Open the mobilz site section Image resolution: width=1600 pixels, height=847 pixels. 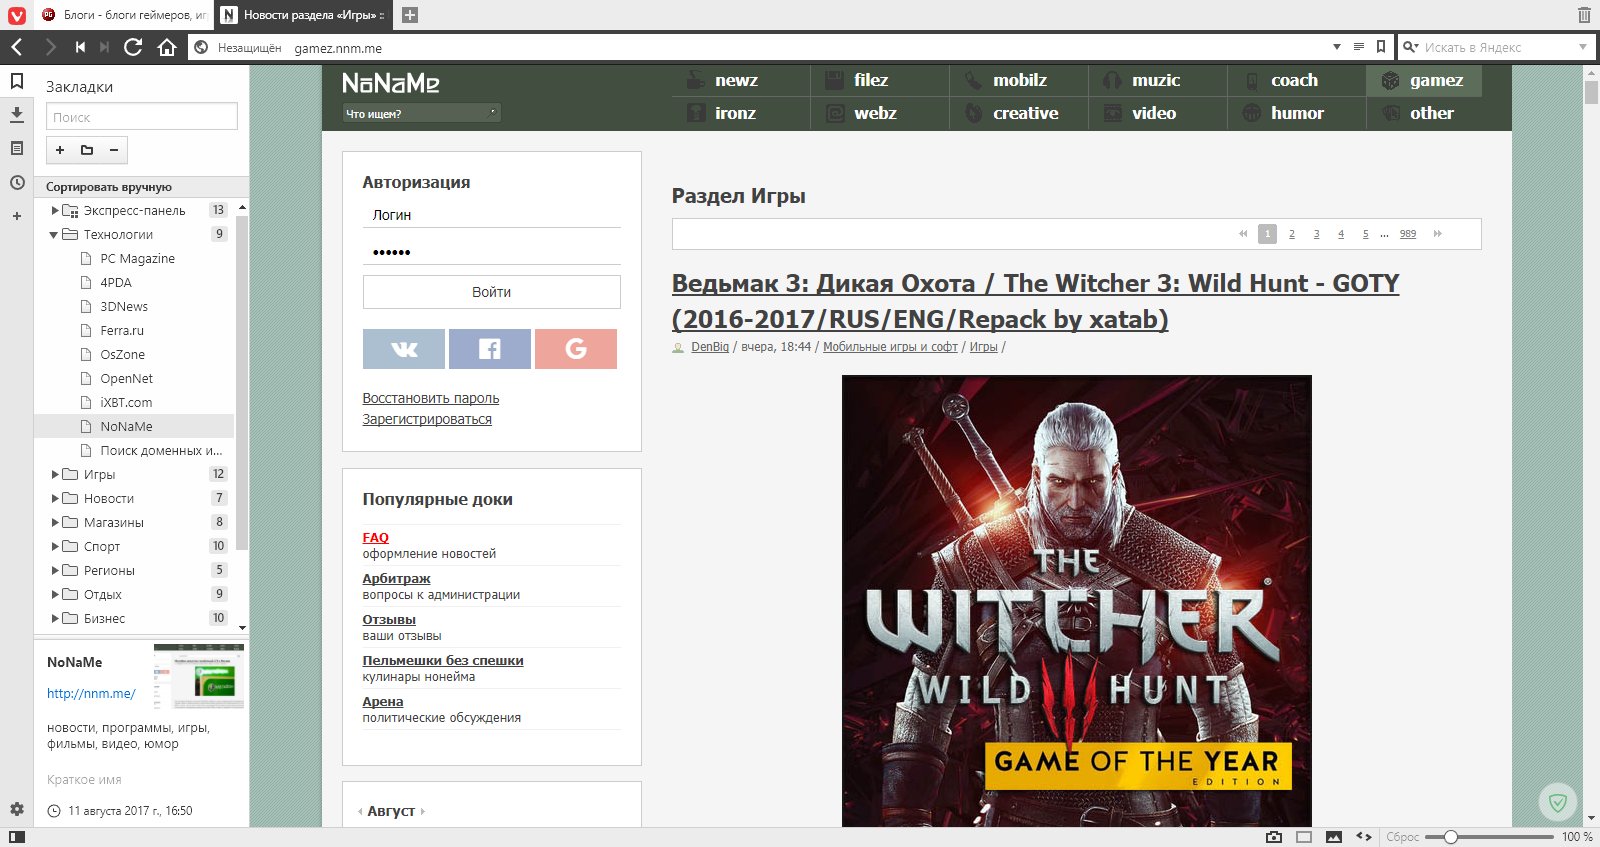coord(1018,81)
